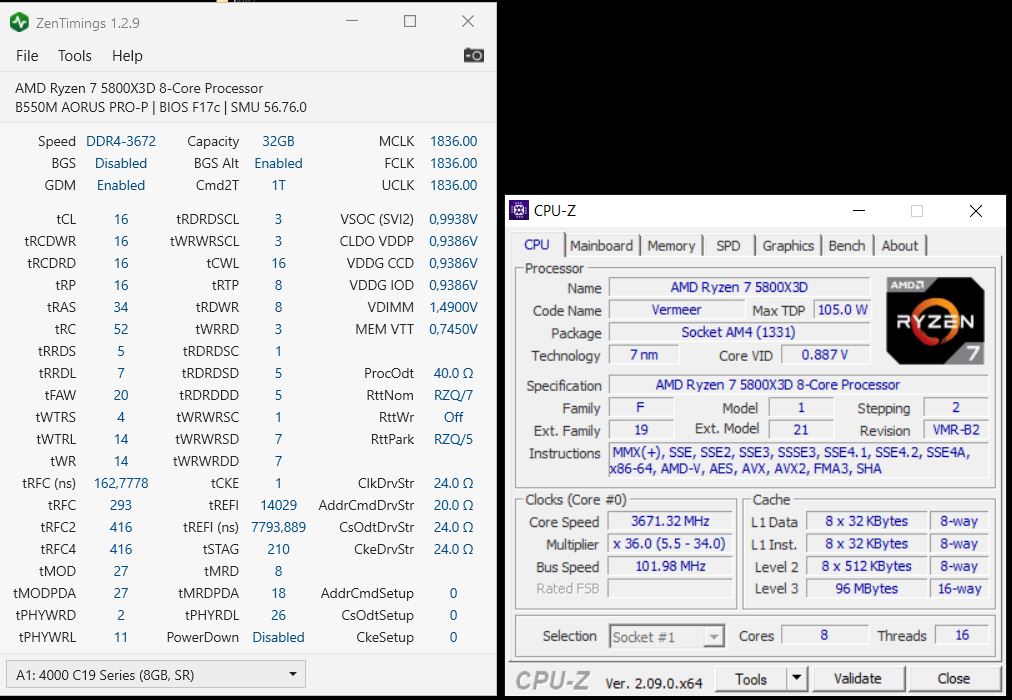Viewport: 1012px width, 700px height.
Task: Click the tREFI value 14029
Action: 278,505
